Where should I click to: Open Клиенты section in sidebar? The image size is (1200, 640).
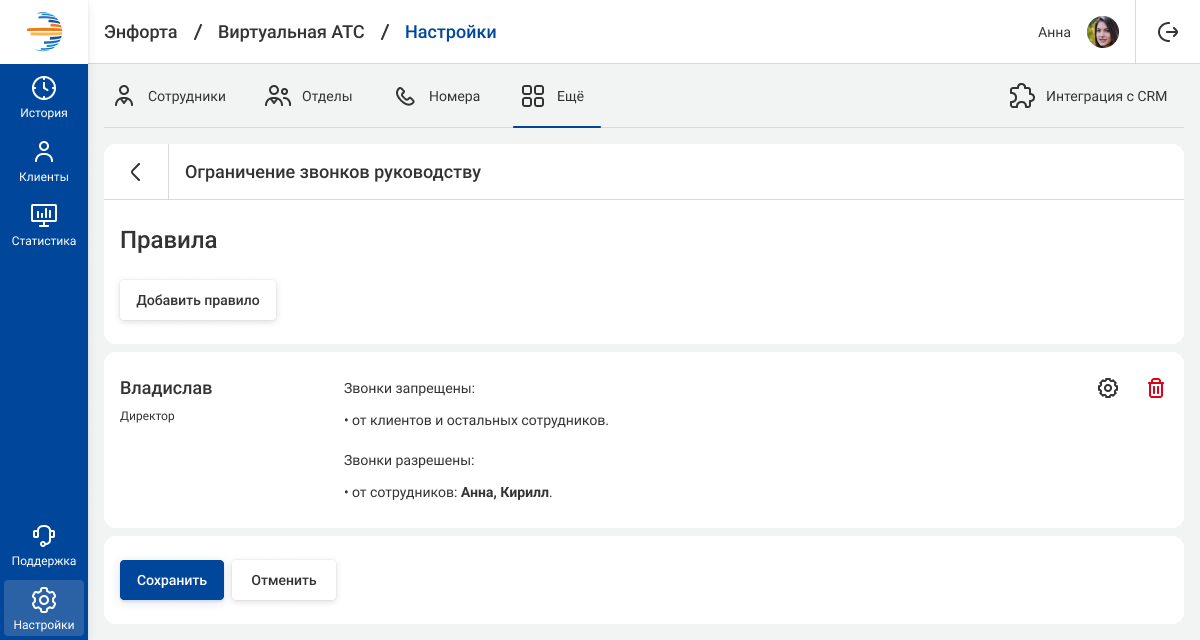tap(44, 161)
